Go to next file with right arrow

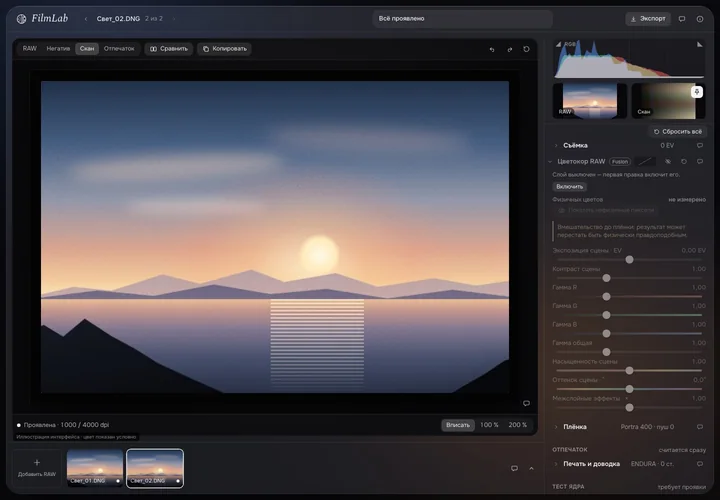[174, 19]
